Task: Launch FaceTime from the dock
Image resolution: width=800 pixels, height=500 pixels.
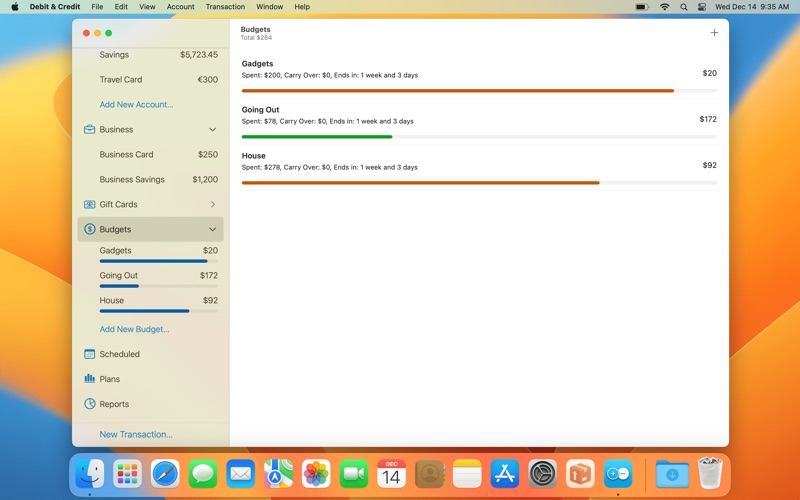Action: point(354,473)
